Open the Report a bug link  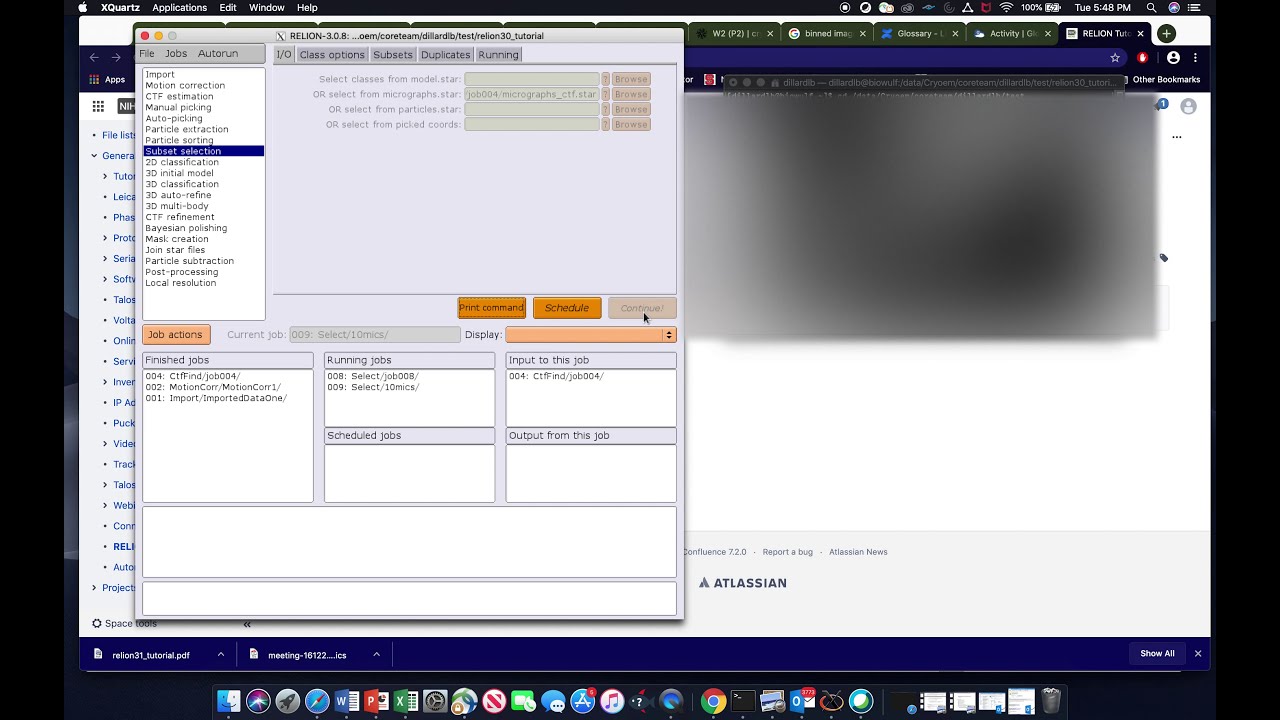pos(787,552)
